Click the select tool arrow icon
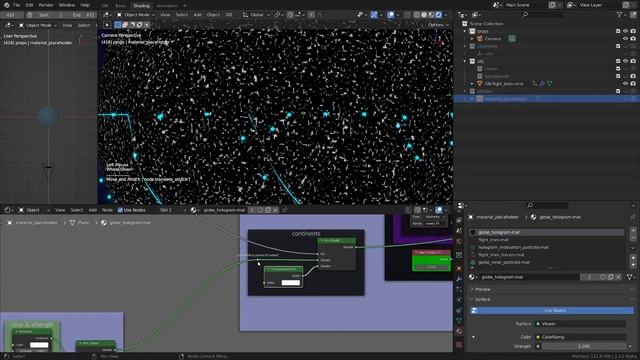The image size is (640, 360). (107, 24)
